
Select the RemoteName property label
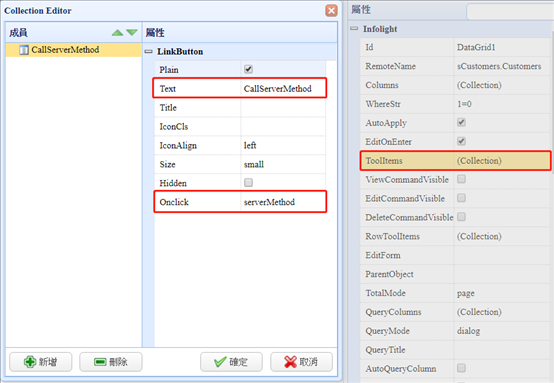390,66
